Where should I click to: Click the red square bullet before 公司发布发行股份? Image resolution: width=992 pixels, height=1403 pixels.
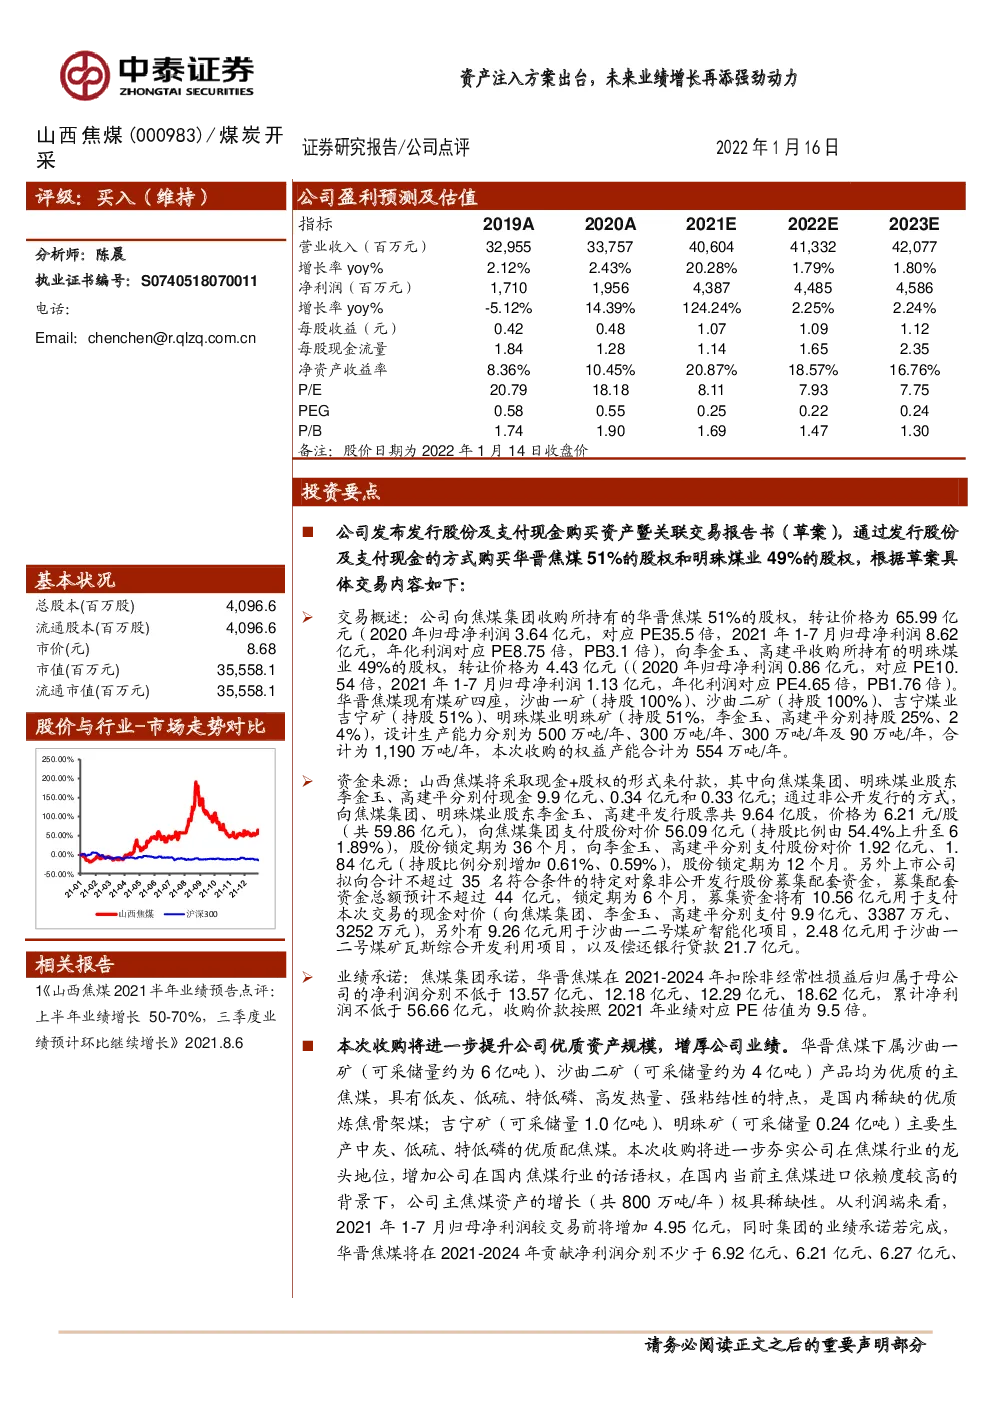coord(308,532)
